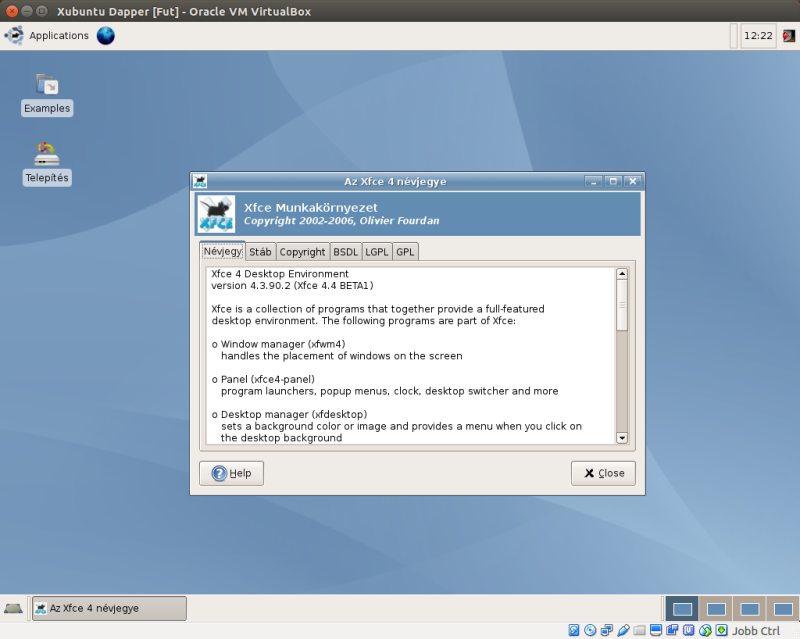This screenshot has height=639, width=800.
Task: Click the show desktop icon in bottom panel
Action: tap(13, 608)
